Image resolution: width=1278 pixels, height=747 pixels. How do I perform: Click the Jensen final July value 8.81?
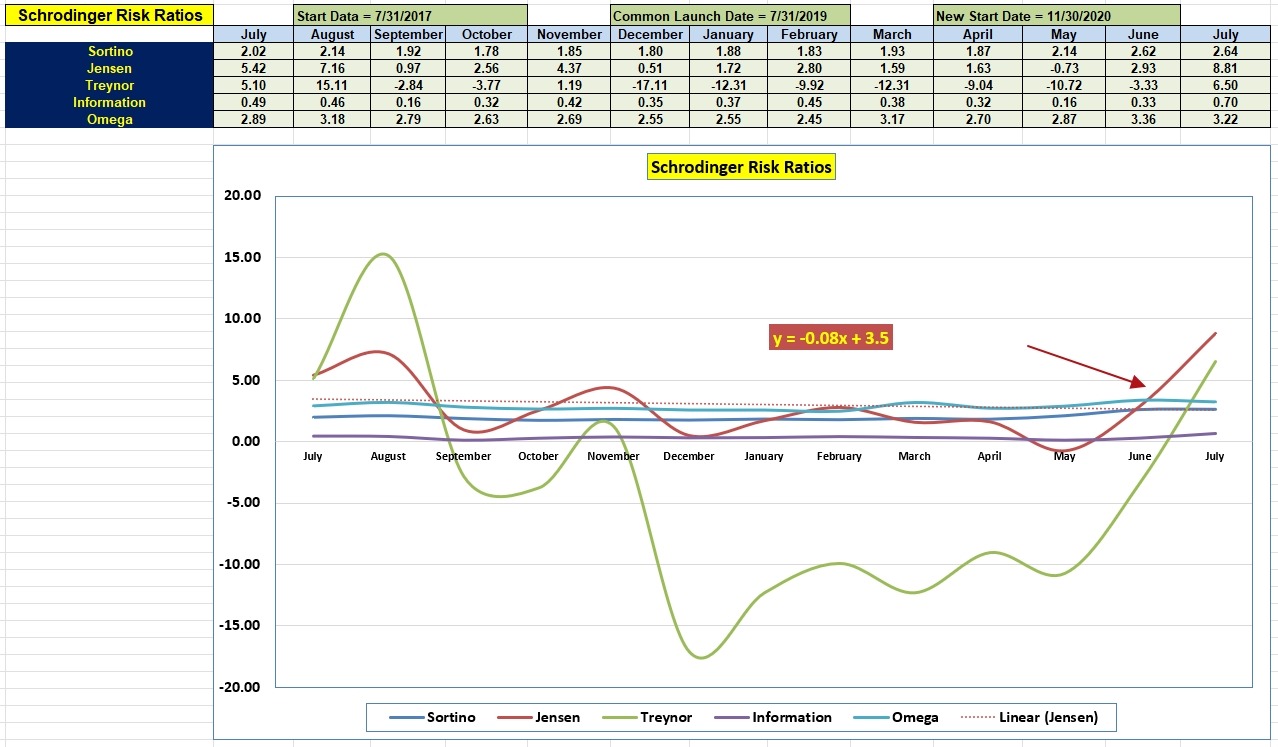coord(1225,68)
